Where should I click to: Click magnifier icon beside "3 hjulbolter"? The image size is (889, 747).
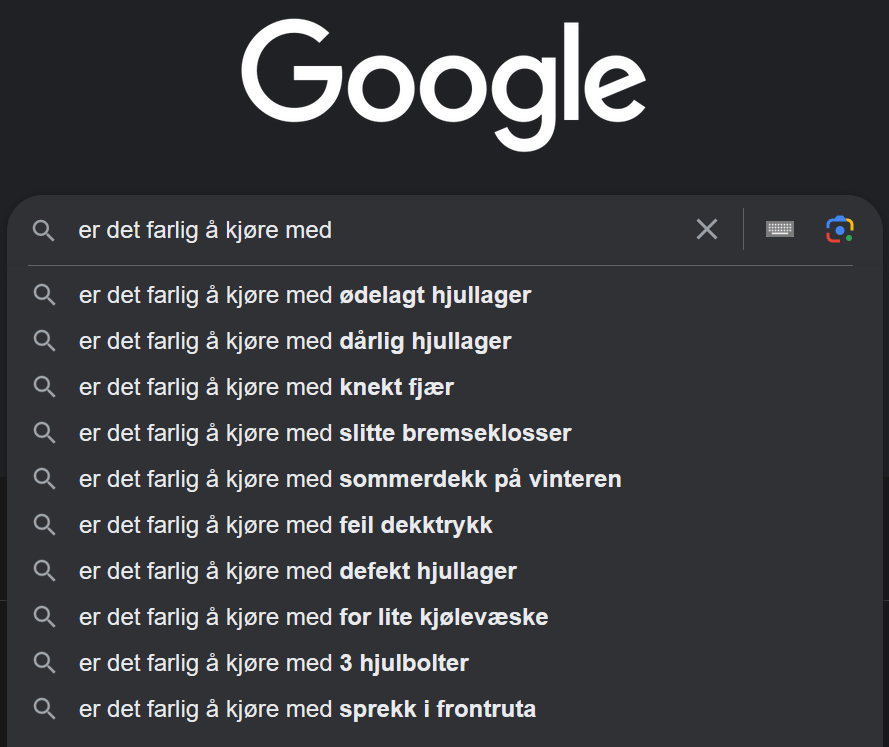click(x=43, y=663)
